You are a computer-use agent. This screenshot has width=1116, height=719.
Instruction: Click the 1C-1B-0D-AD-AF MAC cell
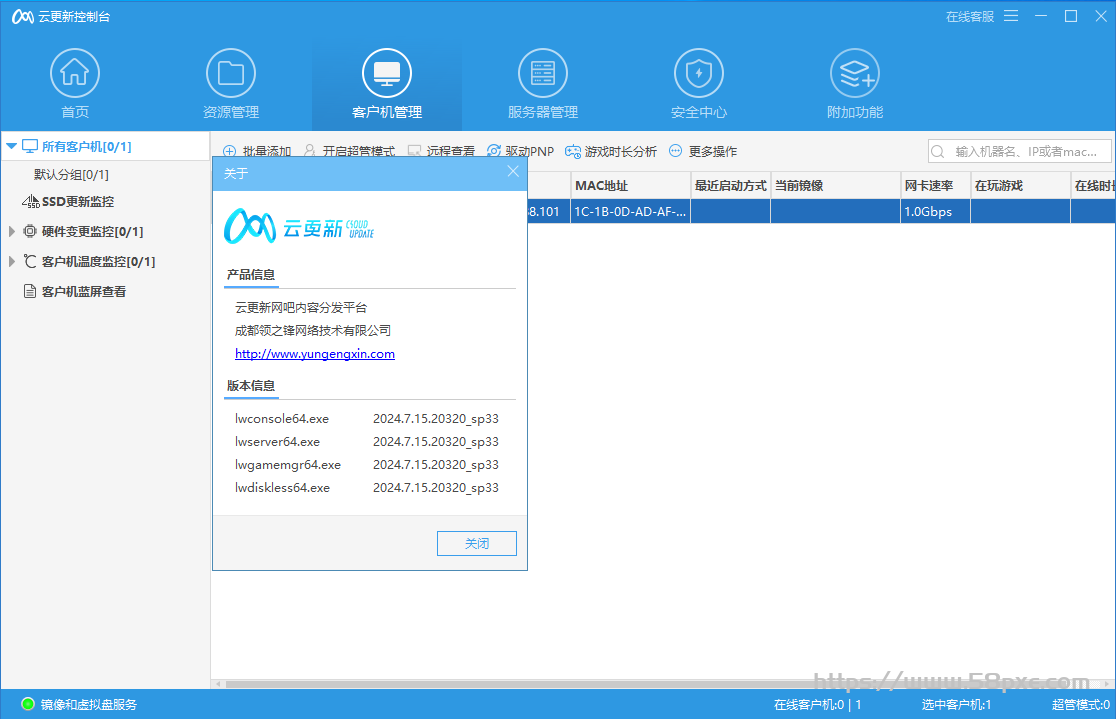631,211
